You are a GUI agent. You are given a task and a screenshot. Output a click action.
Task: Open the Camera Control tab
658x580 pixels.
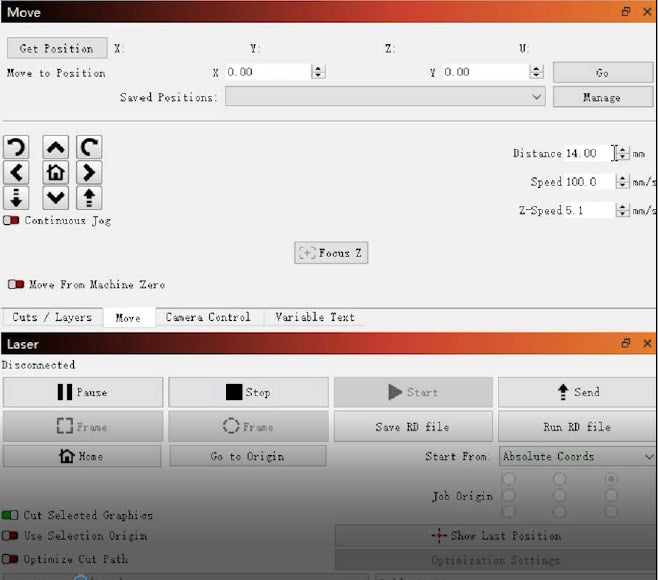click(x=208, y=317)
